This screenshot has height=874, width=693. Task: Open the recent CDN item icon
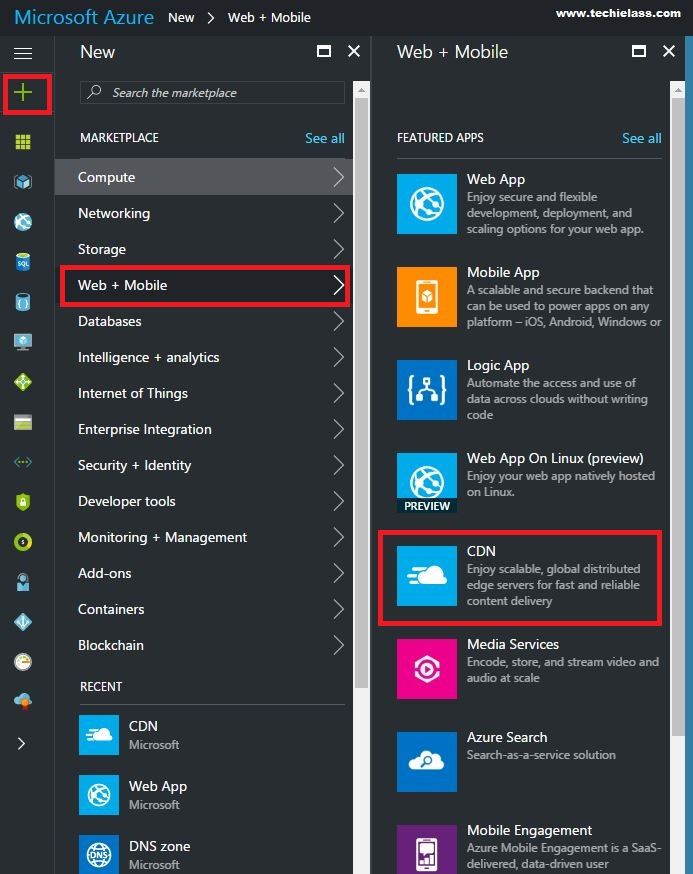click(x=99, y=735)
